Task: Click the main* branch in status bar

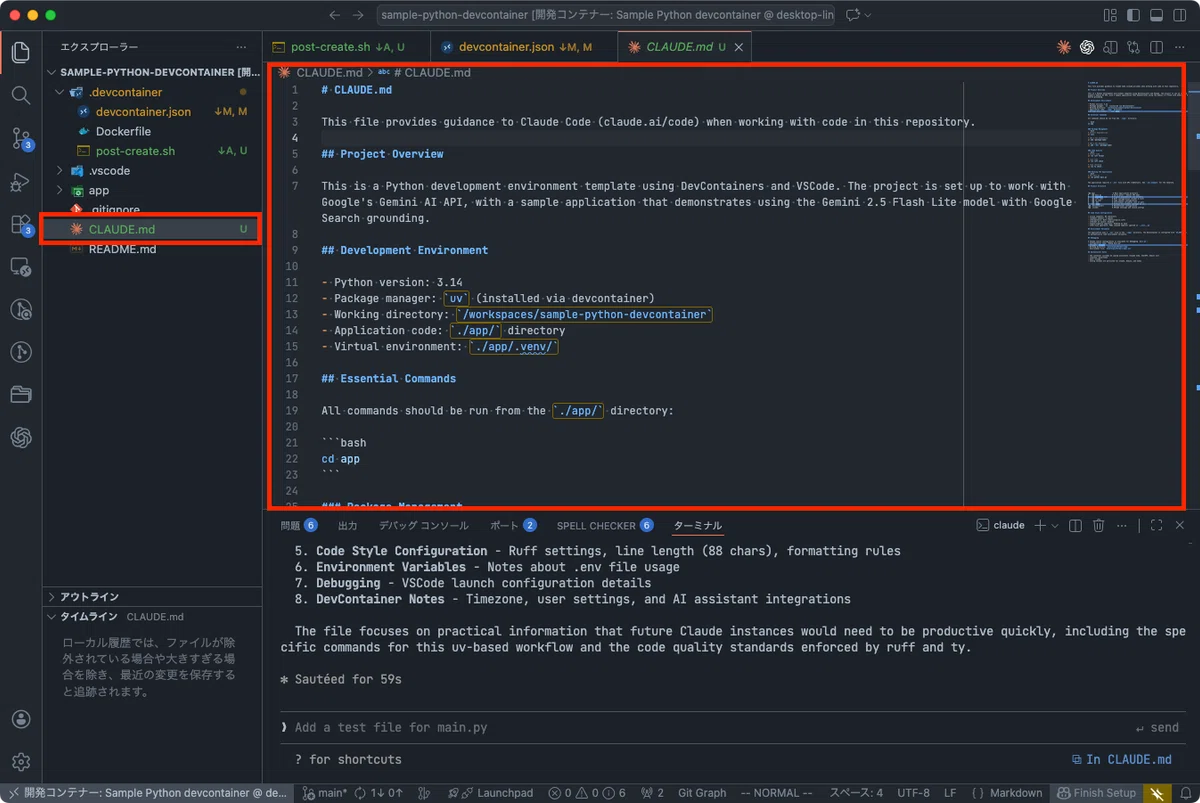Action: coord(325,793)
